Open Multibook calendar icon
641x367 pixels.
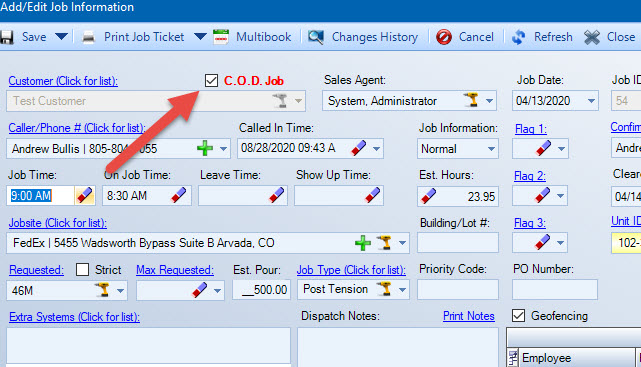pyautogui.click(x=221, y=37)
